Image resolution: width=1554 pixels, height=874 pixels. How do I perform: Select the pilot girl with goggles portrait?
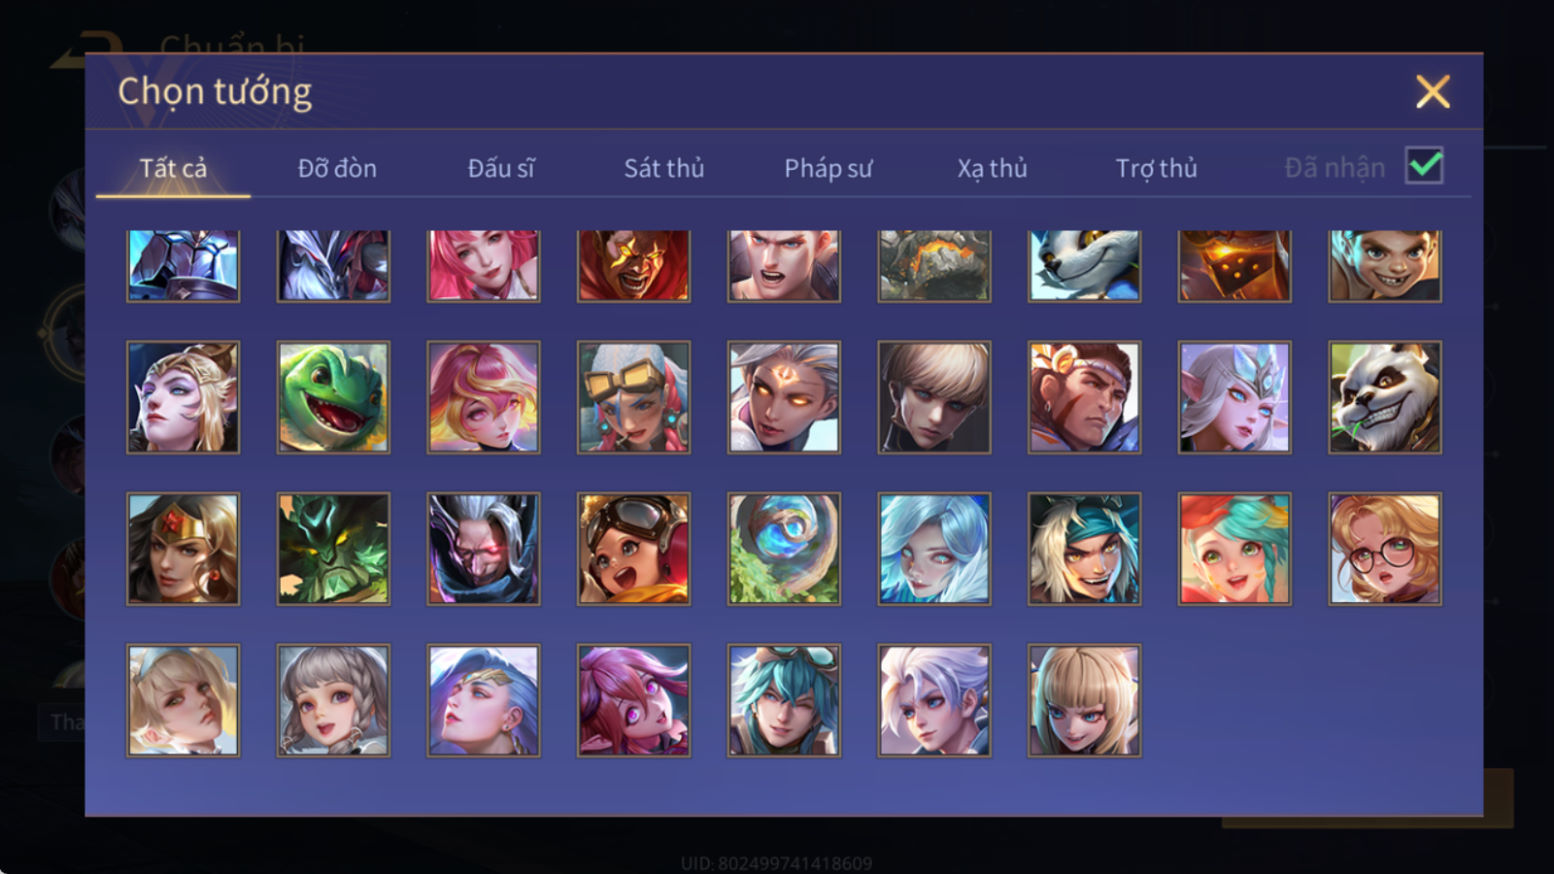coord(634,549)
